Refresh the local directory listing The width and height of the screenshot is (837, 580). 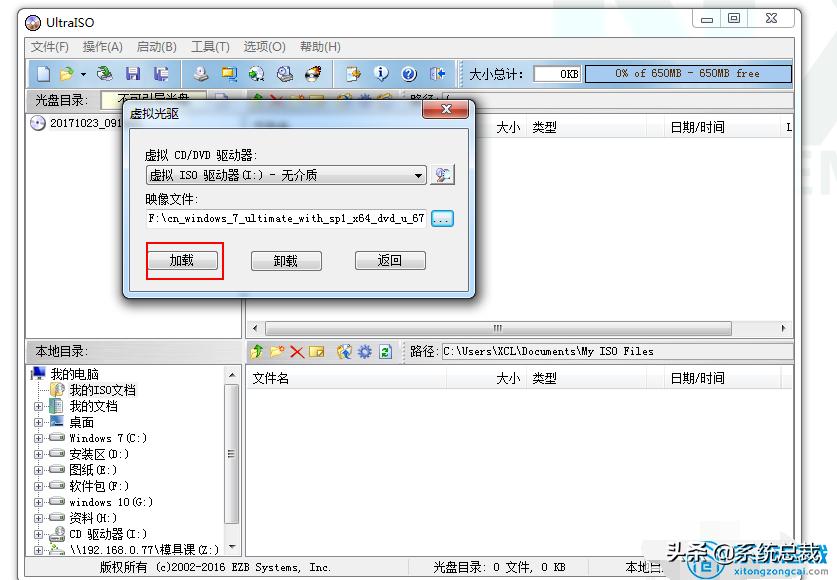pyautogui.click(x=384, y=349)
